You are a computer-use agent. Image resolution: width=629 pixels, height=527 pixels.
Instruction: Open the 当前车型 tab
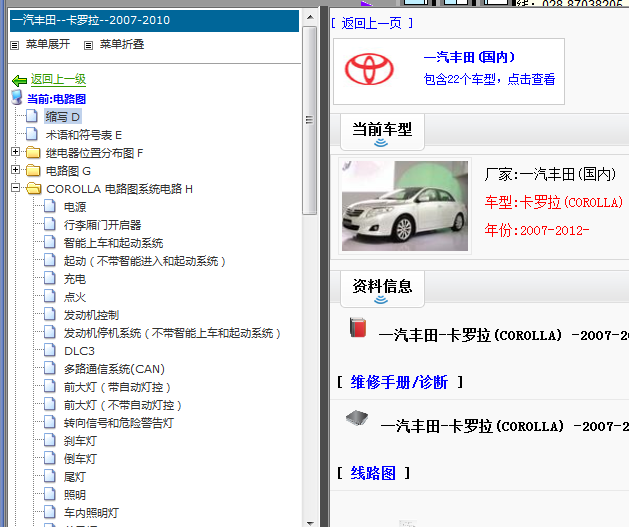tap(382, 132)
